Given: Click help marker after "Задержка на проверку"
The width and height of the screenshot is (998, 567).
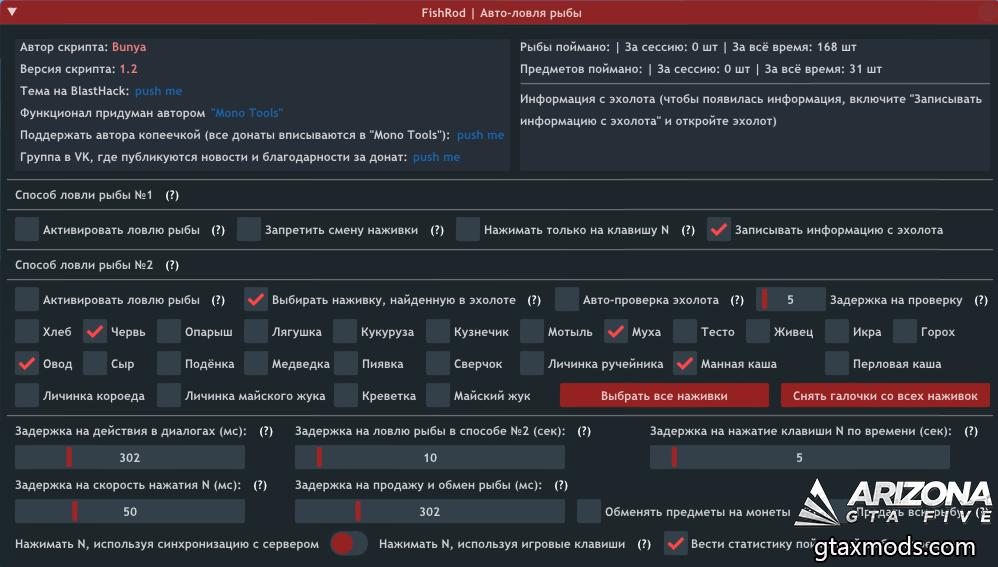Looking at the screenshot, I should click(981, 300).
